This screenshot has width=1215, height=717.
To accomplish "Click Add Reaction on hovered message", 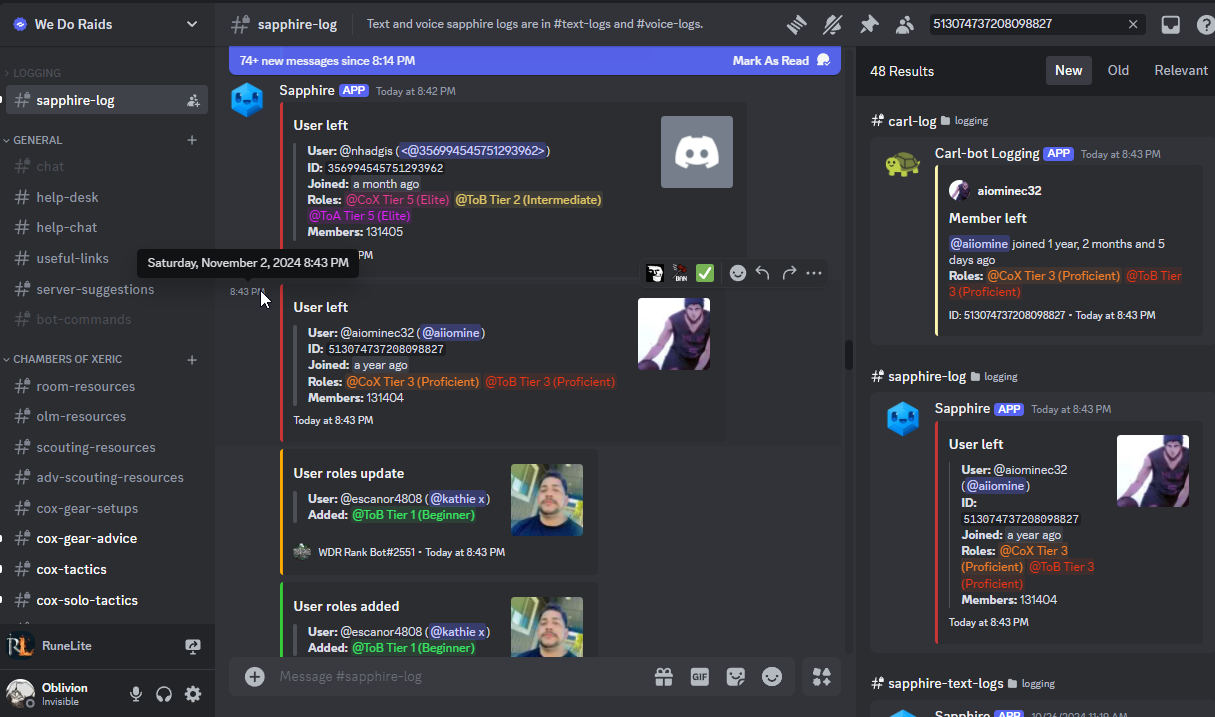I will point(738,273).
